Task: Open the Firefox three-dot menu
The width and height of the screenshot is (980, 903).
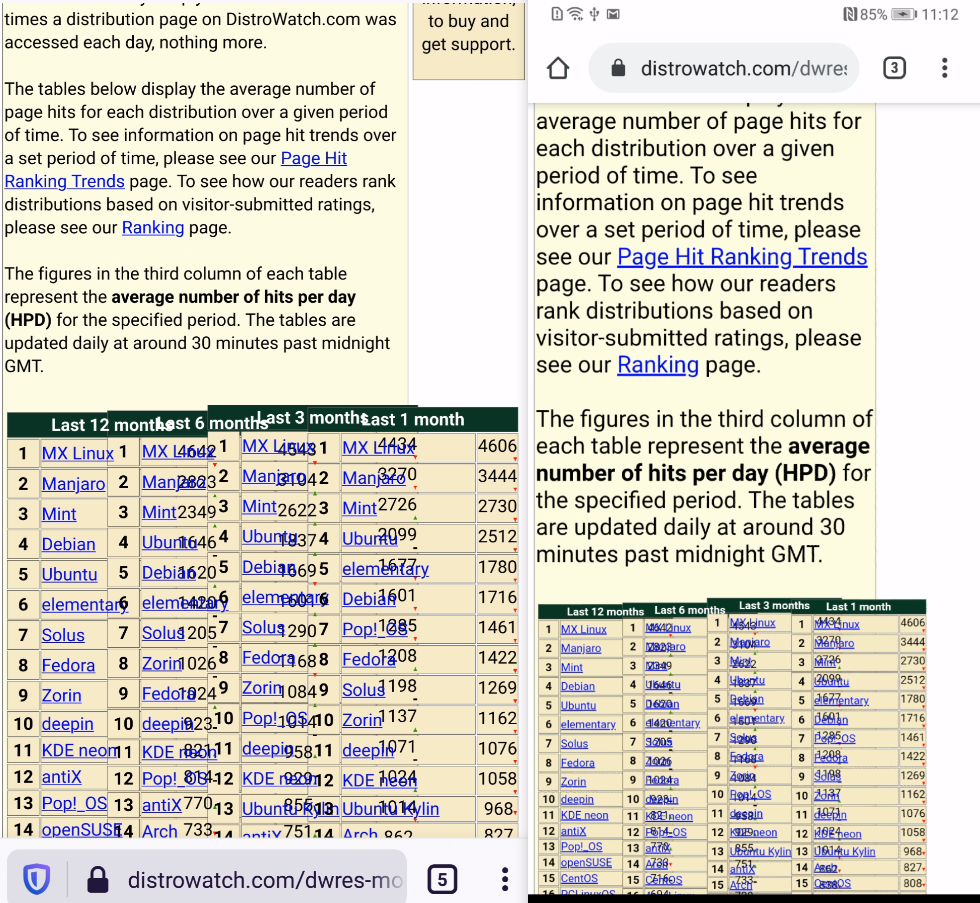Action: (504, 878)
